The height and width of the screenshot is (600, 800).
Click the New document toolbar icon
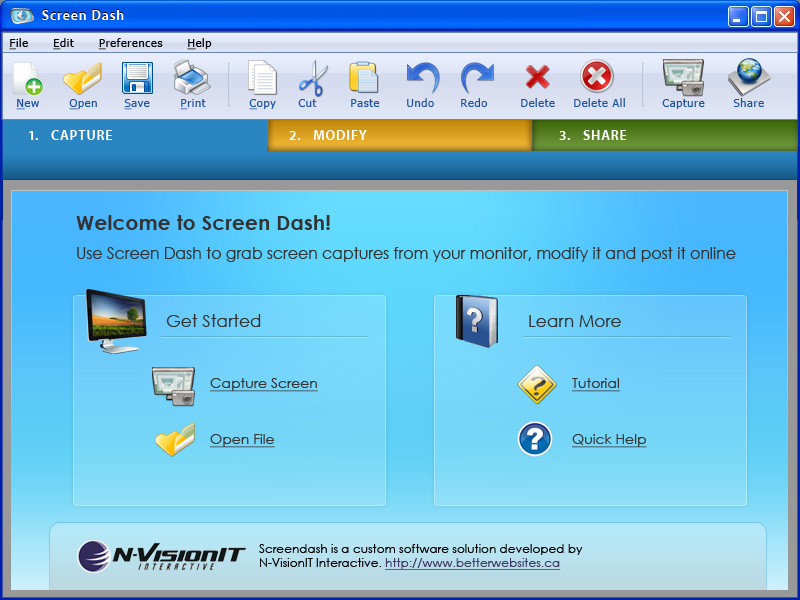tap(28, 79)
